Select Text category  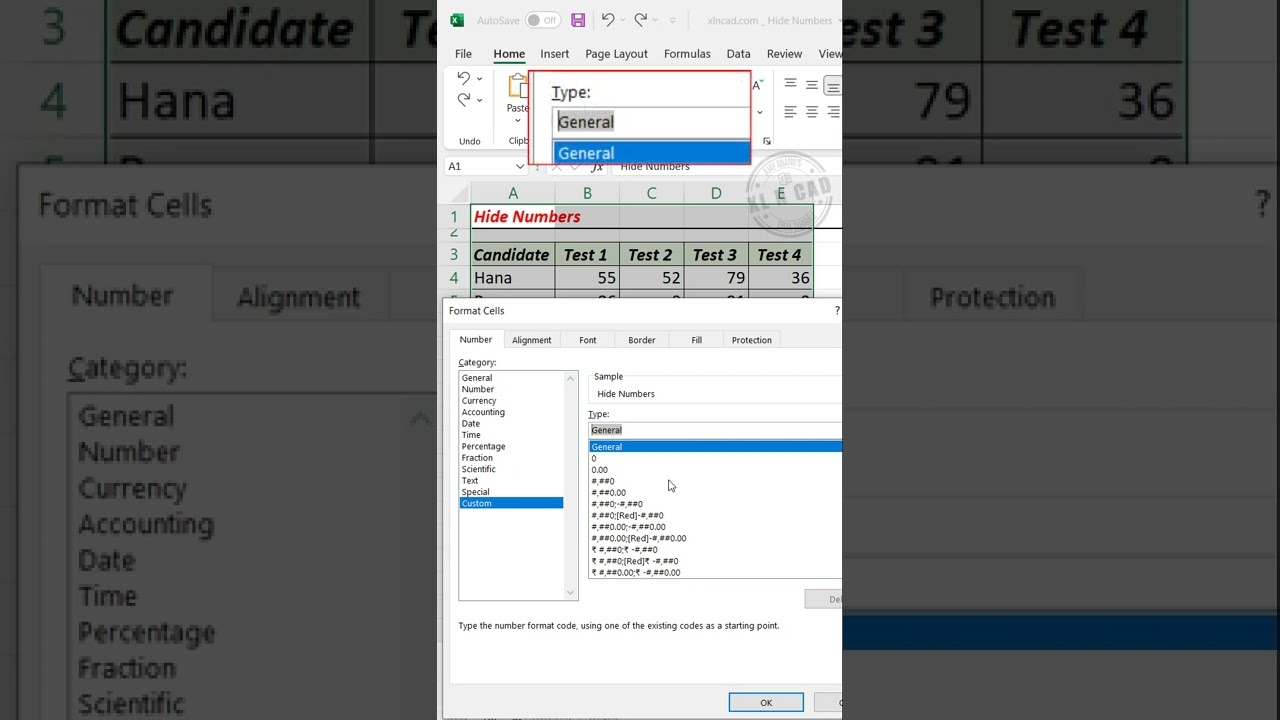tap(511, 481)
